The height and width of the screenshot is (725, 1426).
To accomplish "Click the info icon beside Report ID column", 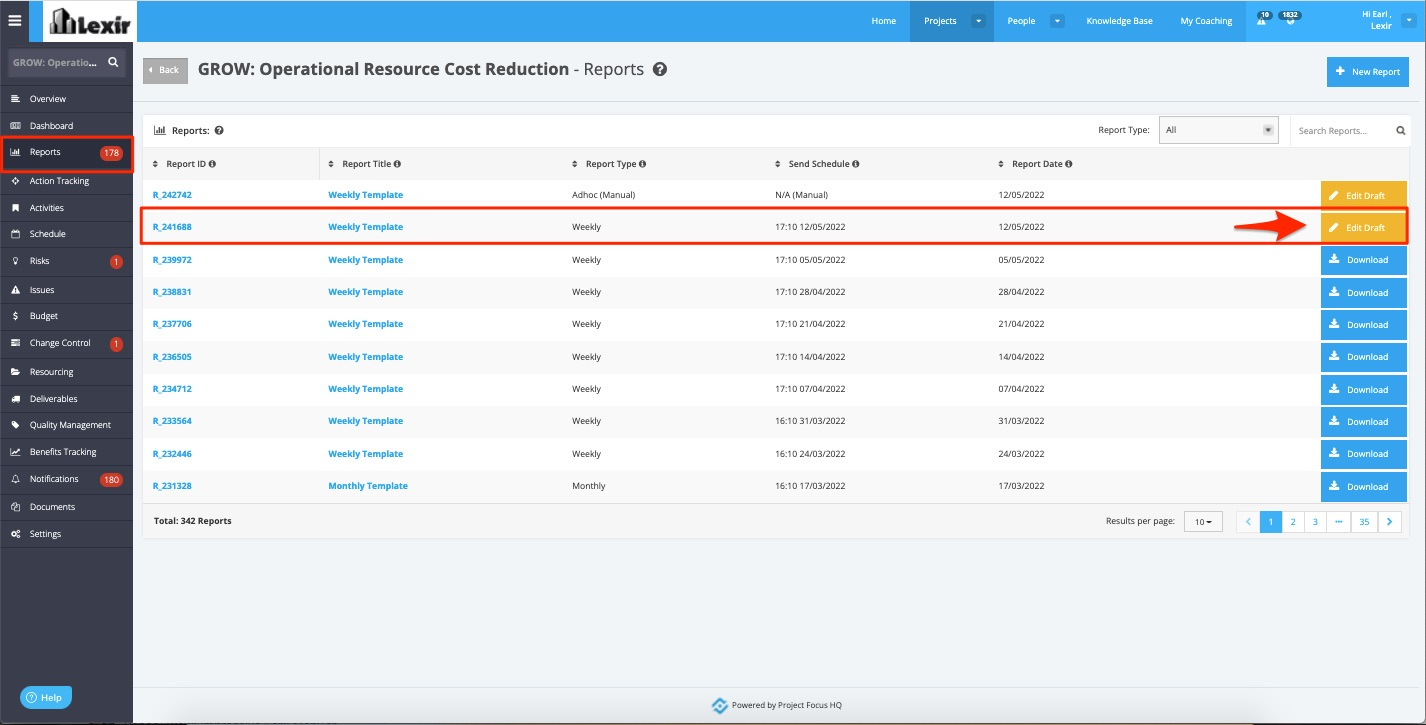I will click(x=212, y=164).
